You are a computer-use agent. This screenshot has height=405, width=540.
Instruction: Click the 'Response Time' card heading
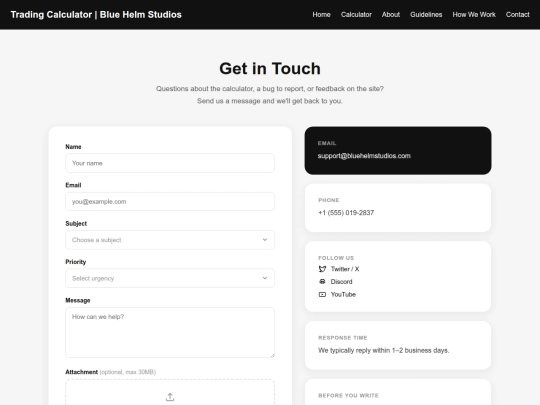coord(343,338)
